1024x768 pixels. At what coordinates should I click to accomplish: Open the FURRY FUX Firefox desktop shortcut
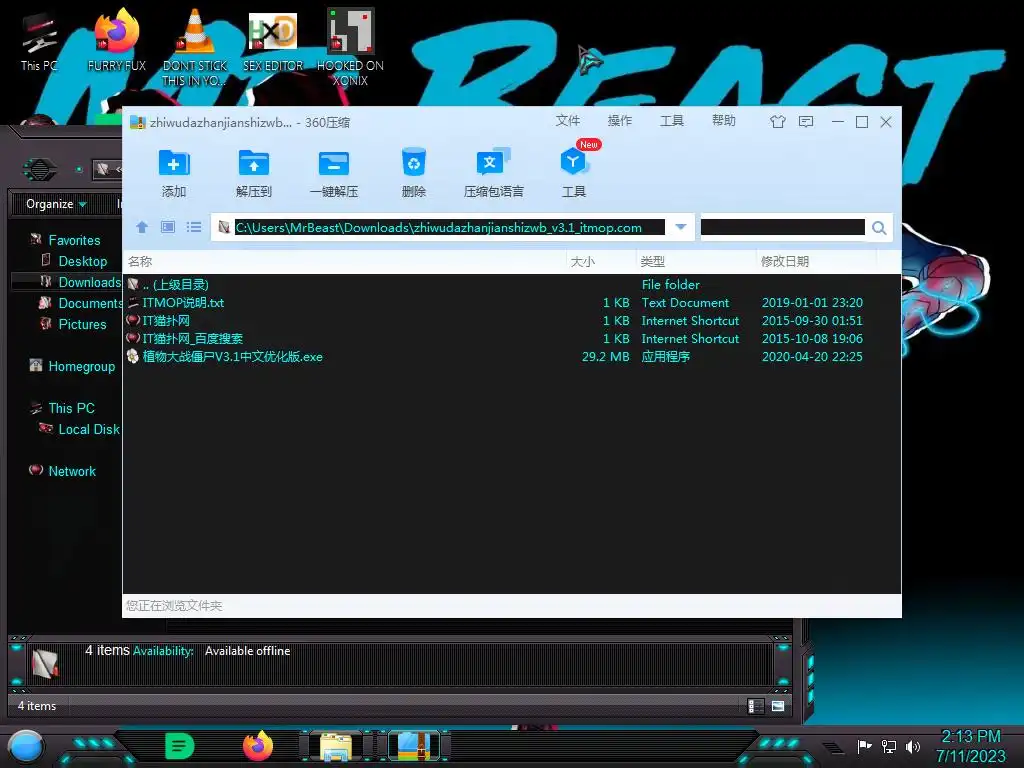pos(117,40)
